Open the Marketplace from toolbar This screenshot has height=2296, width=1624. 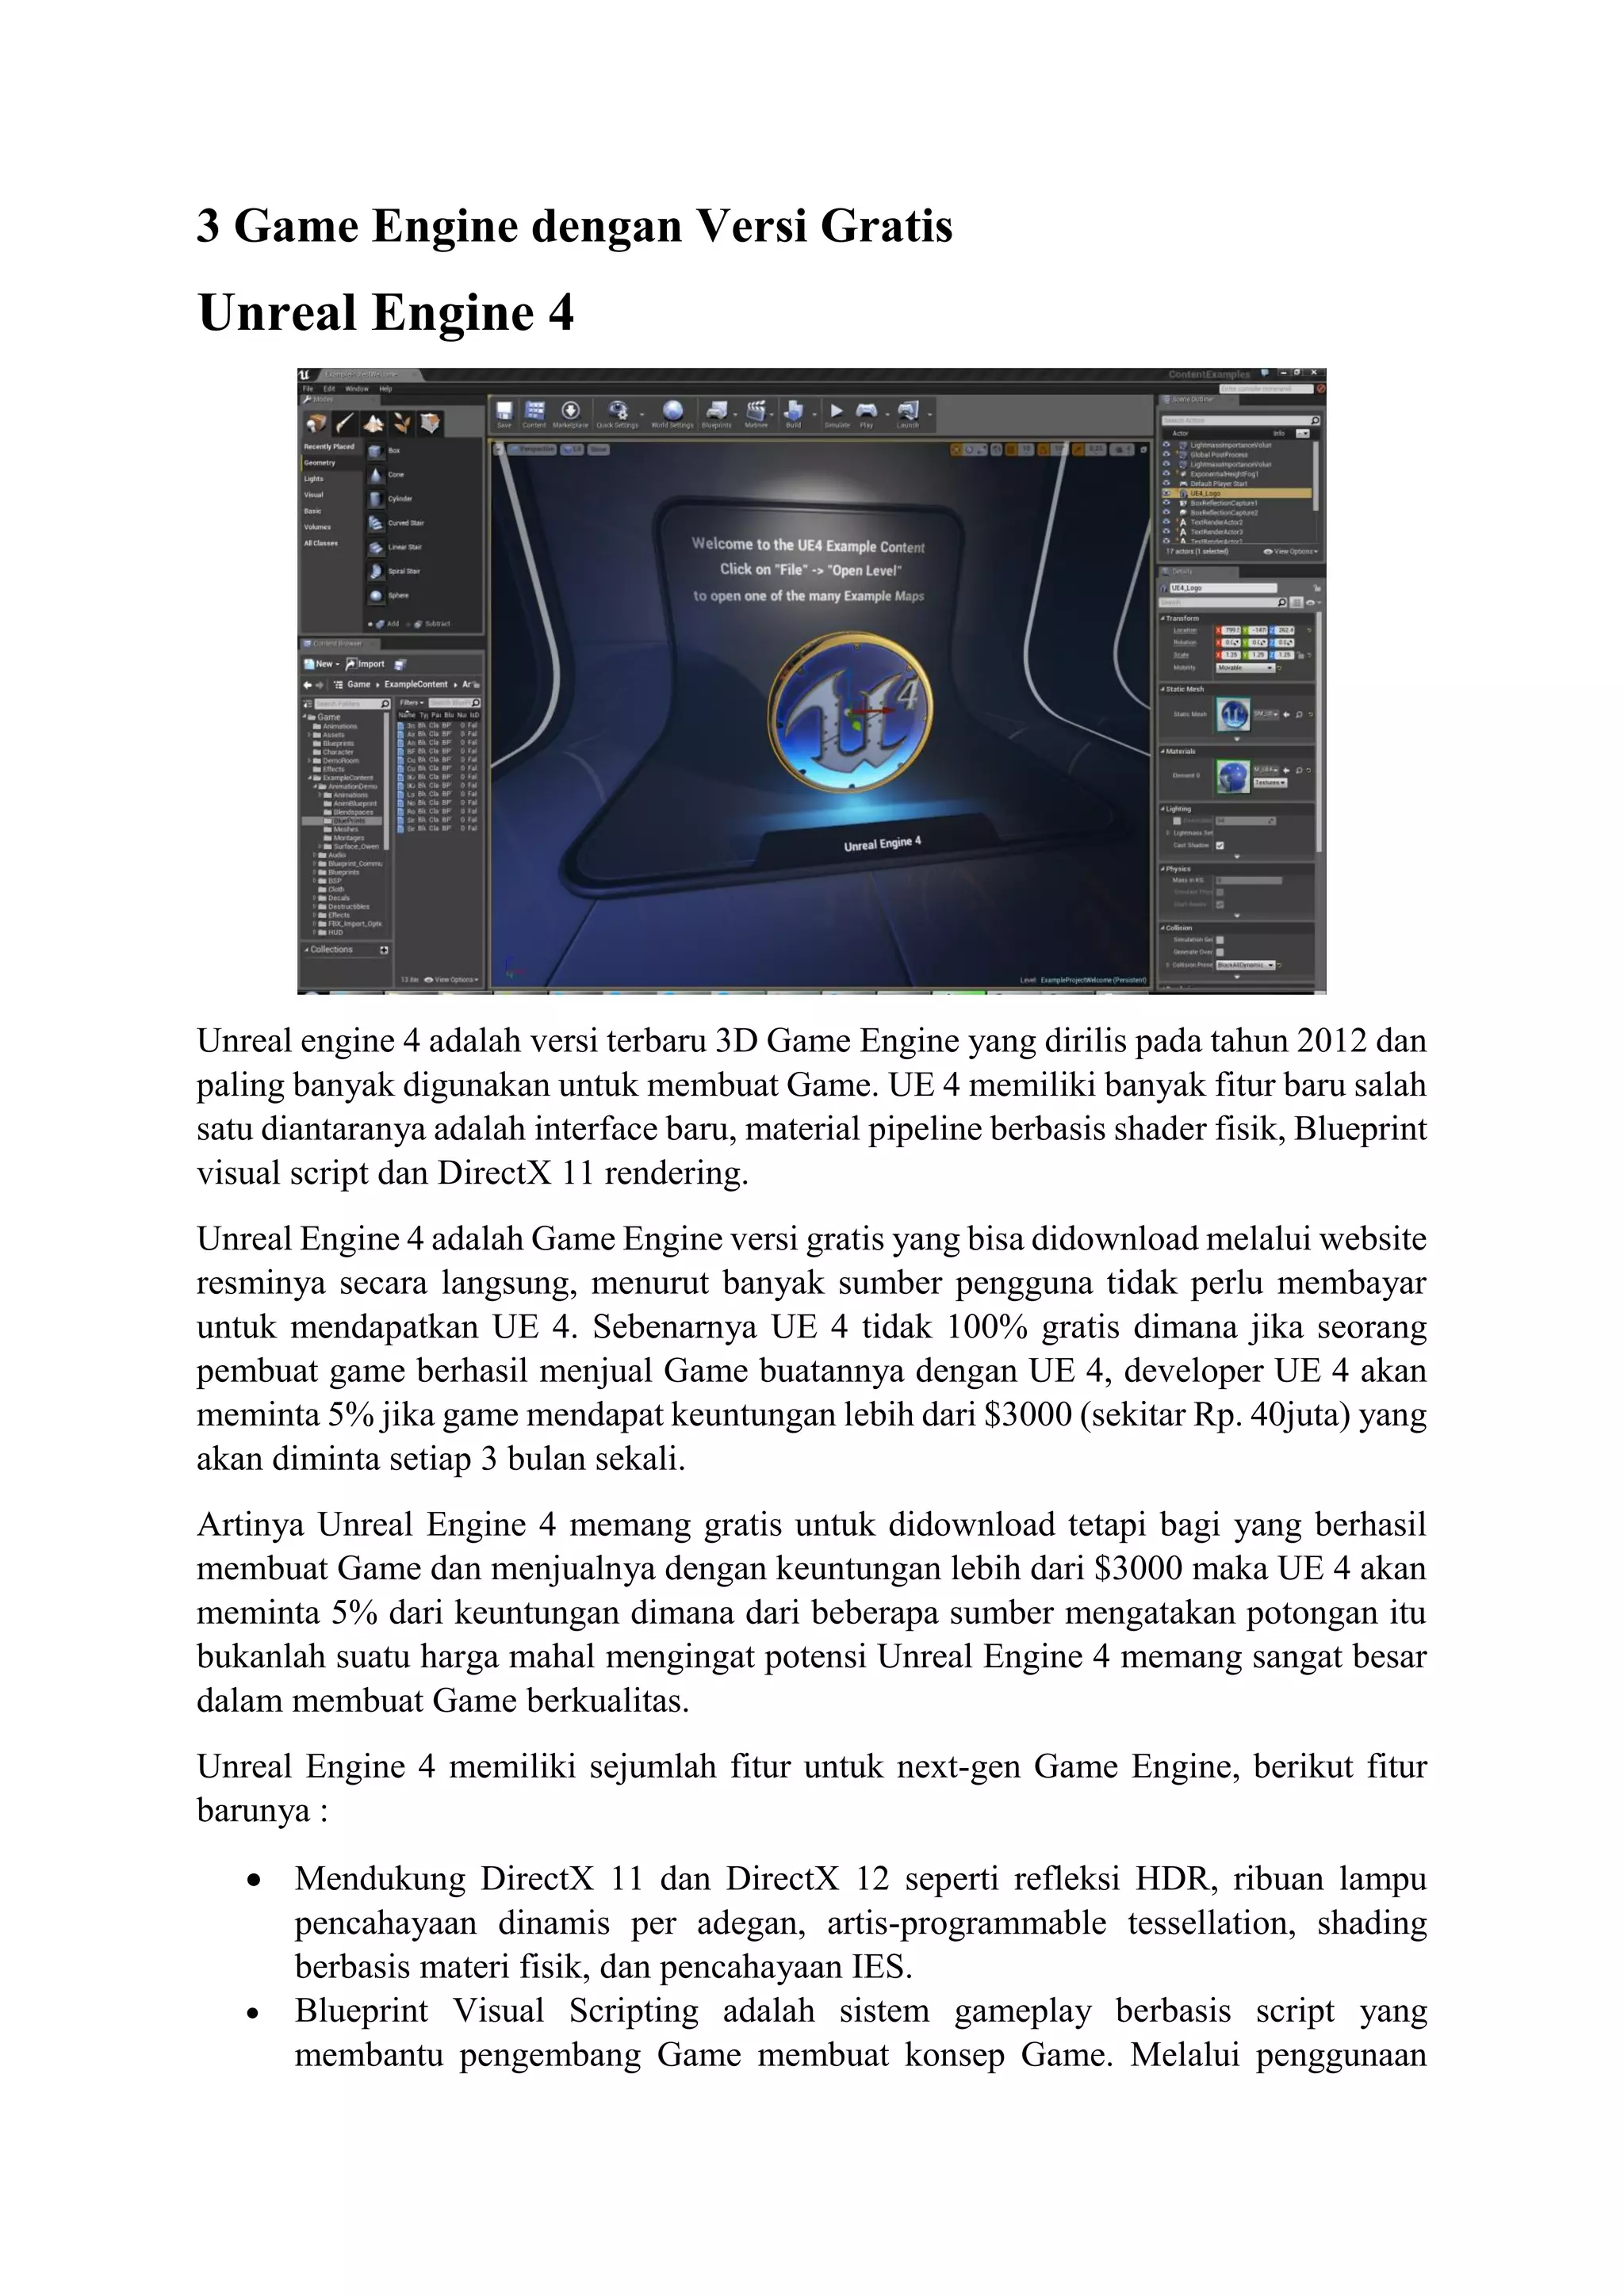[570, 412]
